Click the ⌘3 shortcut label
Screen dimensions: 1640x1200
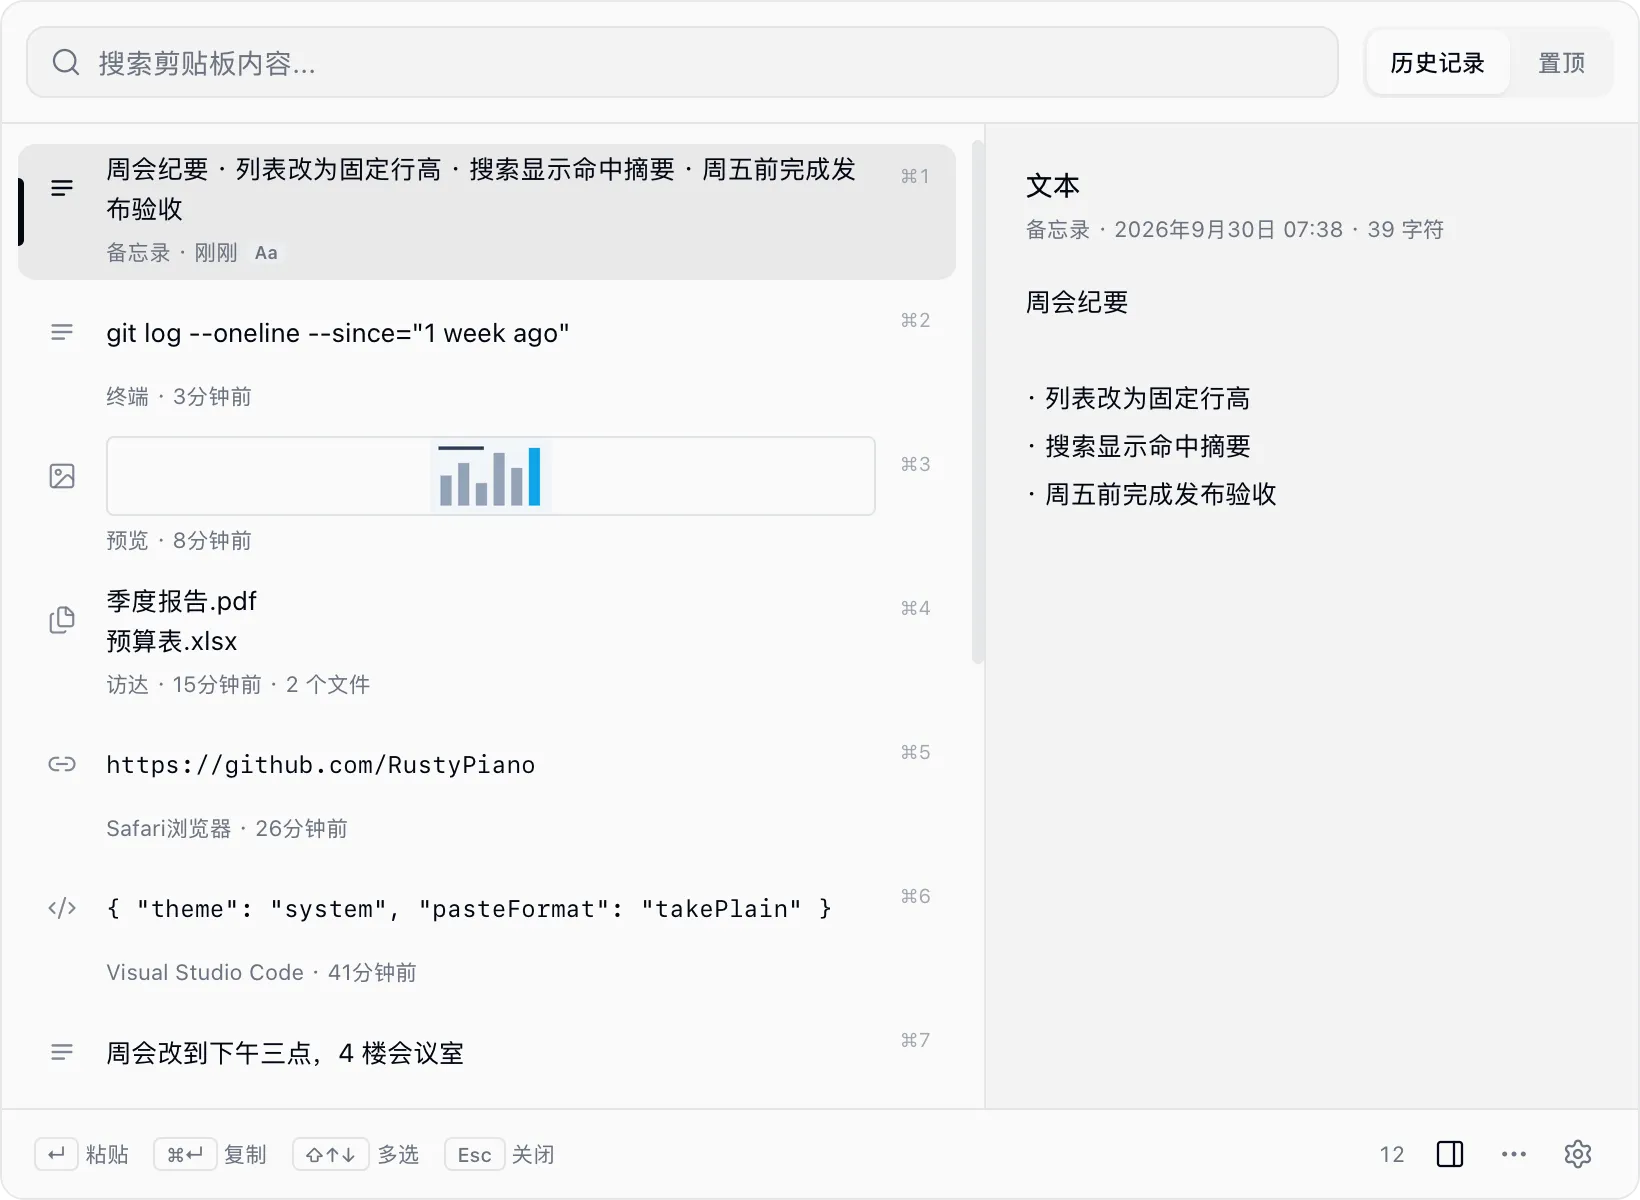[x=915, y=464]
